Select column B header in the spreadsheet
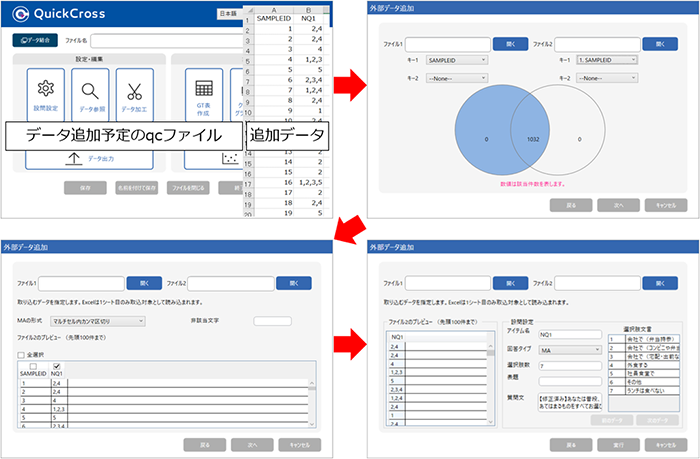Viewport: 700px width, 459px height. coord(308,10)
